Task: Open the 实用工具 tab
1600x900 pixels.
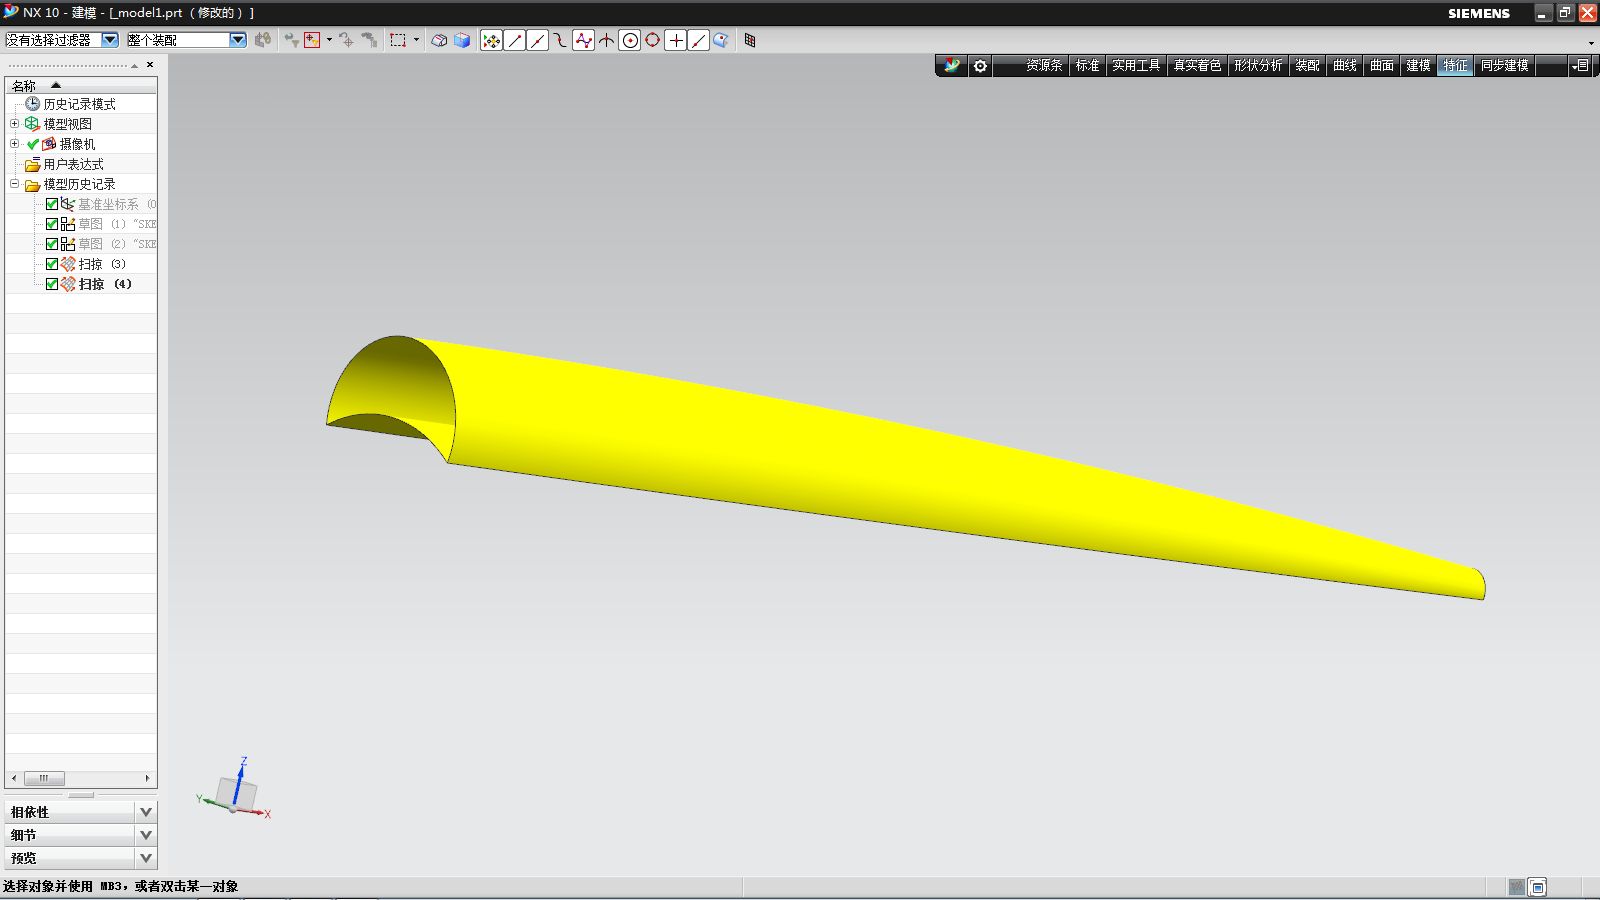Action: pyautogui.click(x=1136, y=66)
